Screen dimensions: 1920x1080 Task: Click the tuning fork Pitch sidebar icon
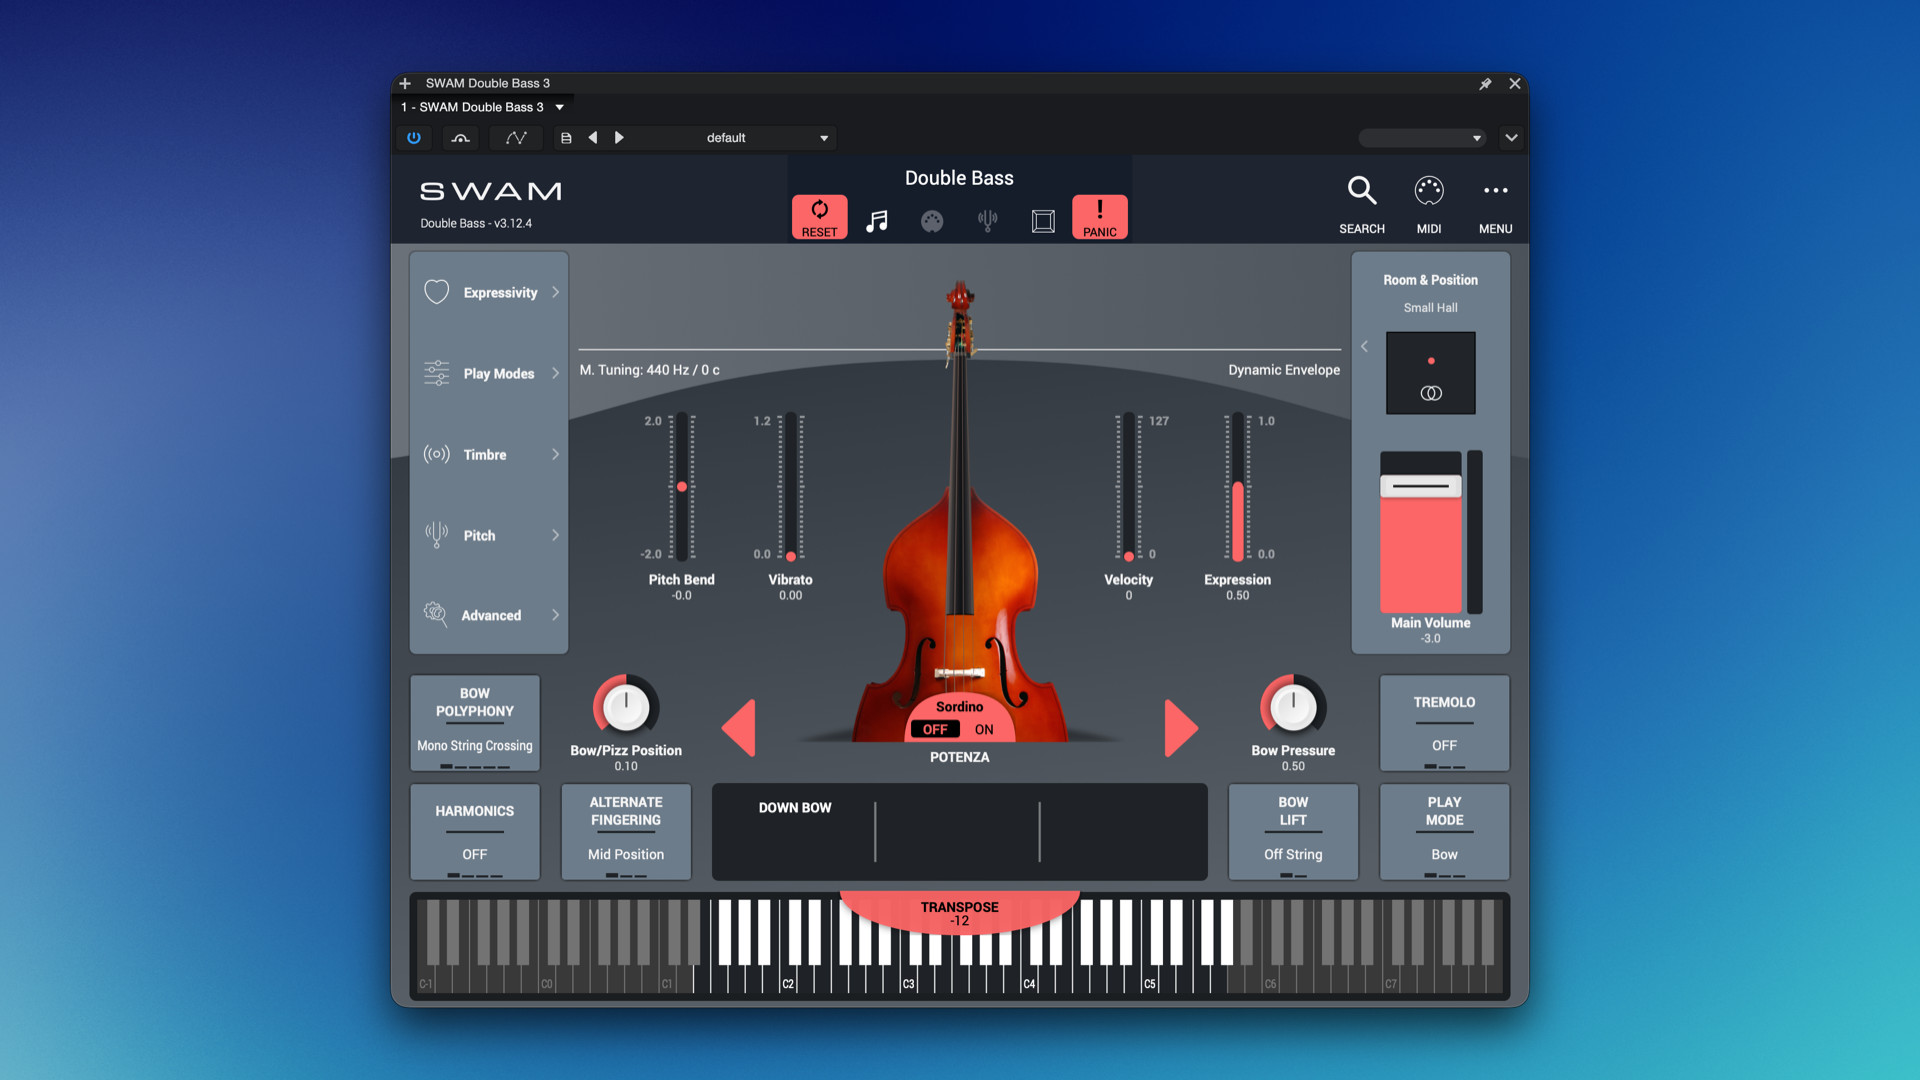pyautogui.click(x=437, y=535)
